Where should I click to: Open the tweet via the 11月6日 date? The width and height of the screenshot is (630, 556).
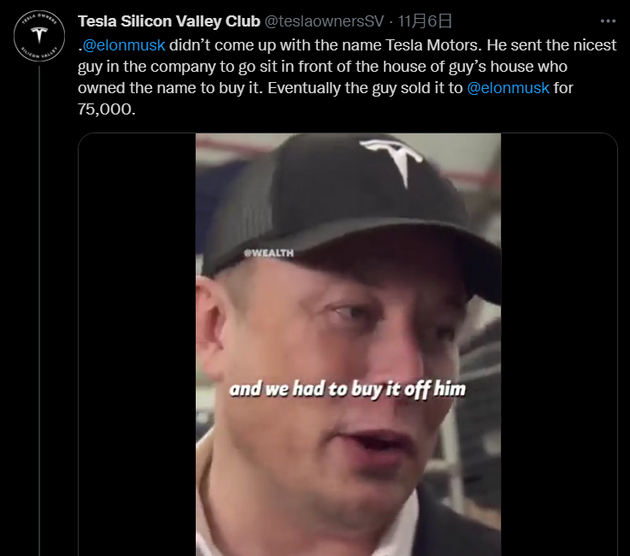coord(427,21)
